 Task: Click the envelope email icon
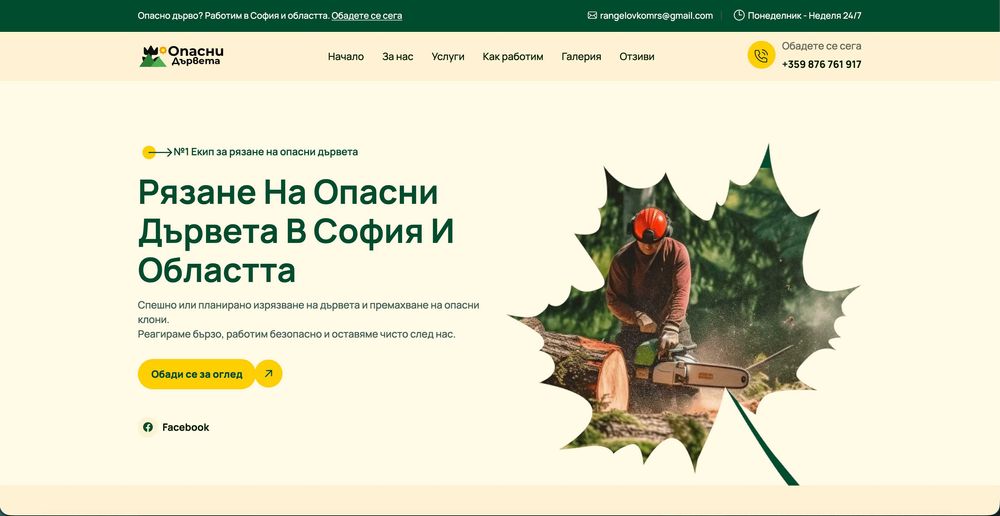[592, 15]
